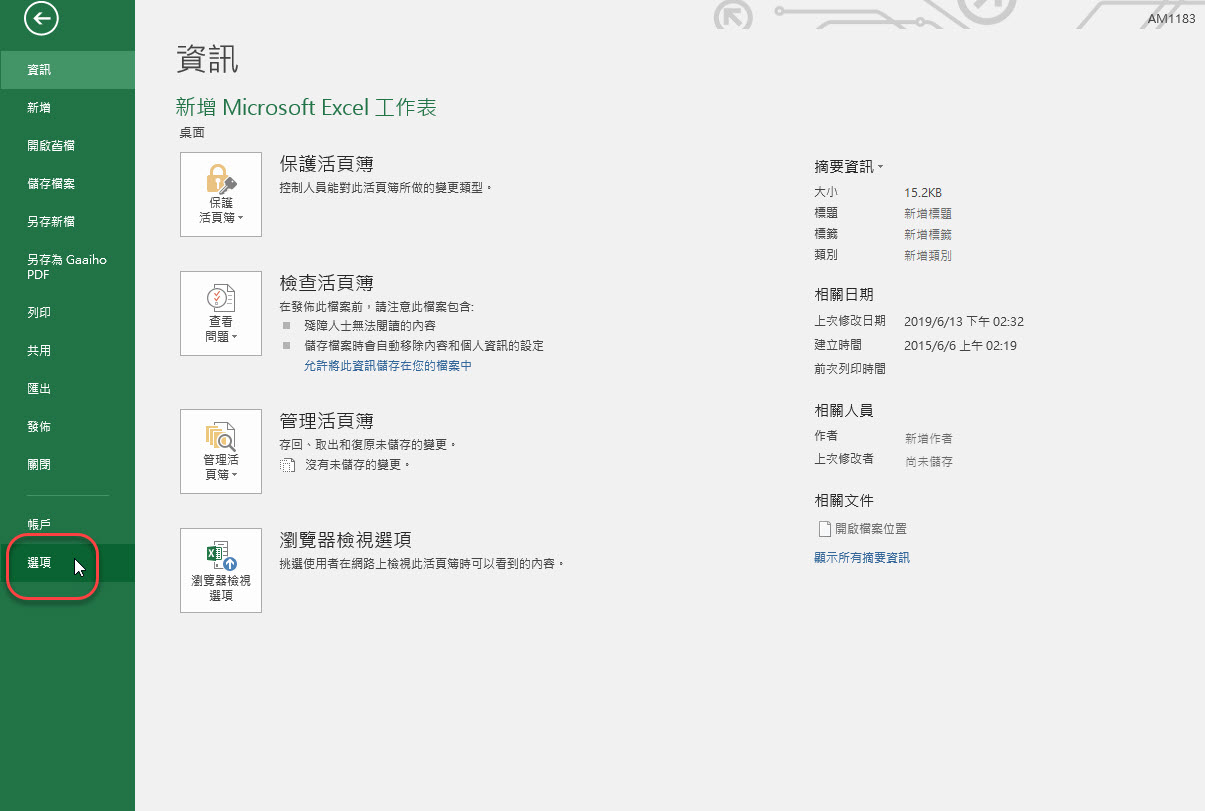This screenshot has width=1205, height=811.
Task: Click the 殘障人士無法閱讀的內容 item
Action: pyautogui.click(x=370, y=326)
